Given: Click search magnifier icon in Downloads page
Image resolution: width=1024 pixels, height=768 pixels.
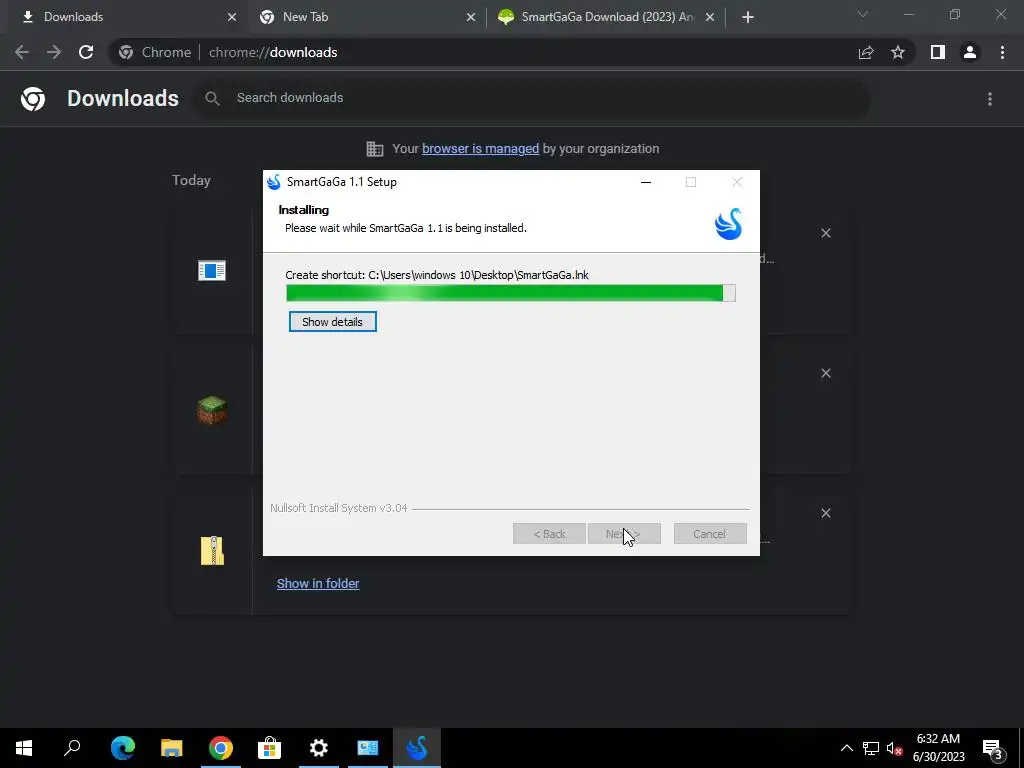Looking at the screenshot, I should (212, 98).
